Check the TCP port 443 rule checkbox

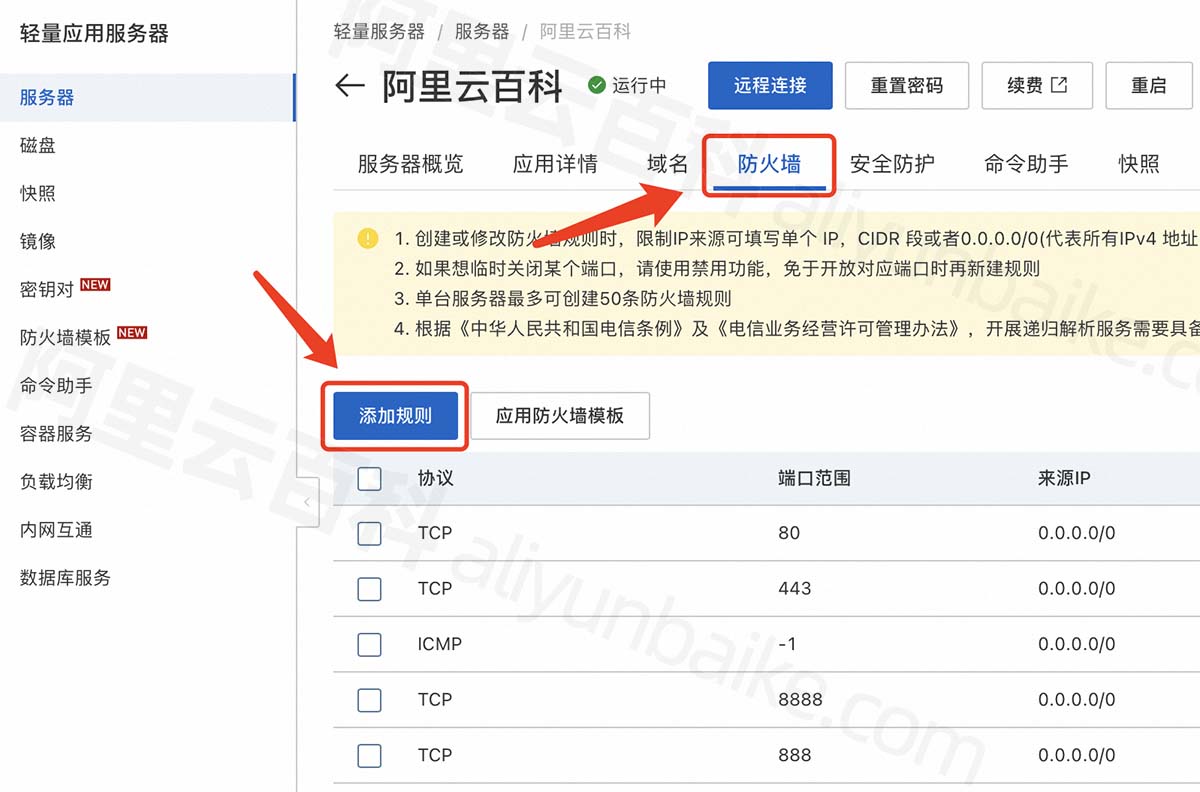(370, 588)
